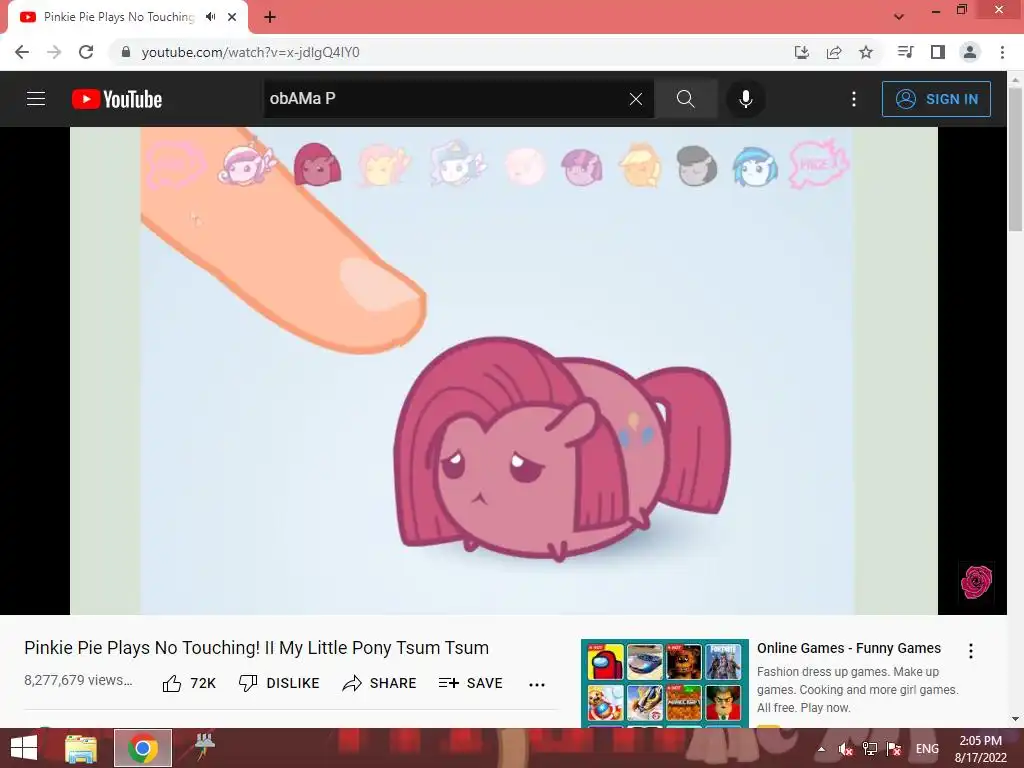Image resolution: width=1024 pixels, height=768 pixels.
Task: Open more actions ellipsis under the video
Action: (537, 684)
